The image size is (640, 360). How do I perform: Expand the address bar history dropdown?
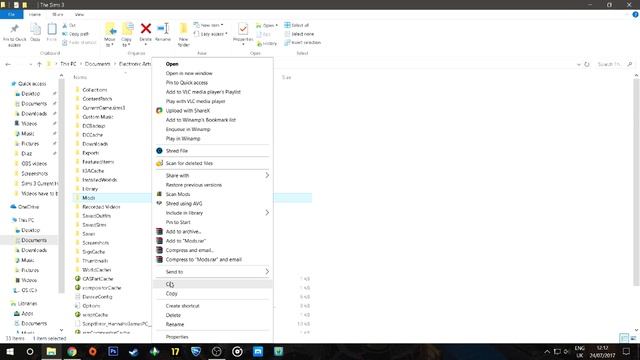point(578,64)
